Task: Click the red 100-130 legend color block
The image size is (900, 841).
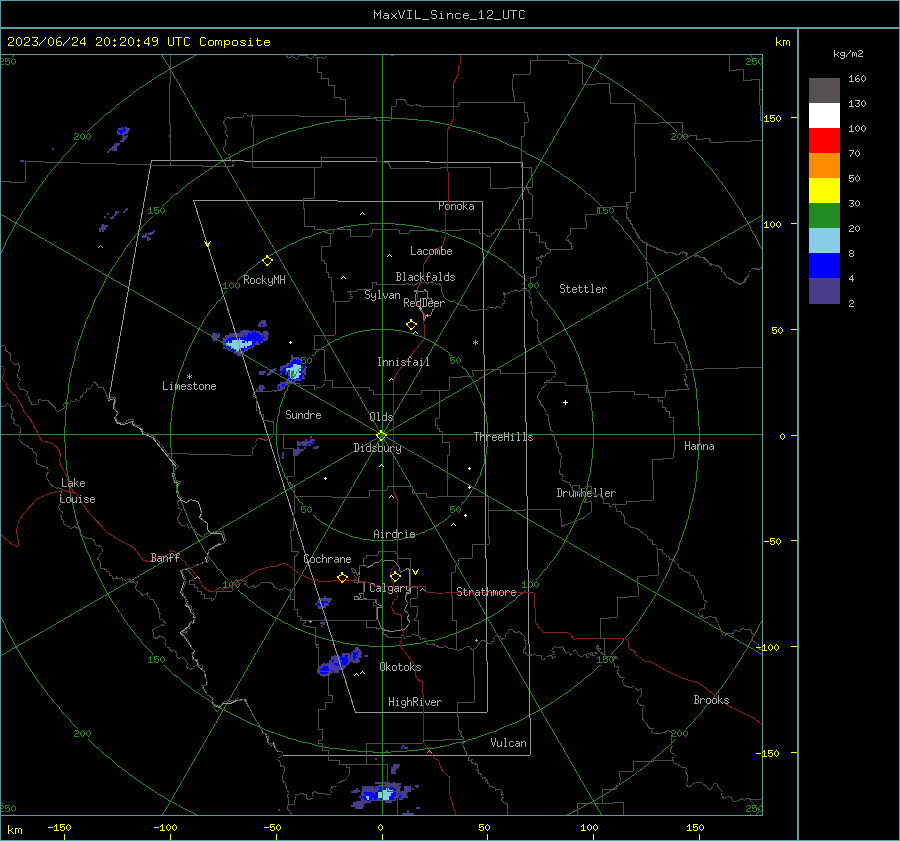Action: click(x=824, y=141)
